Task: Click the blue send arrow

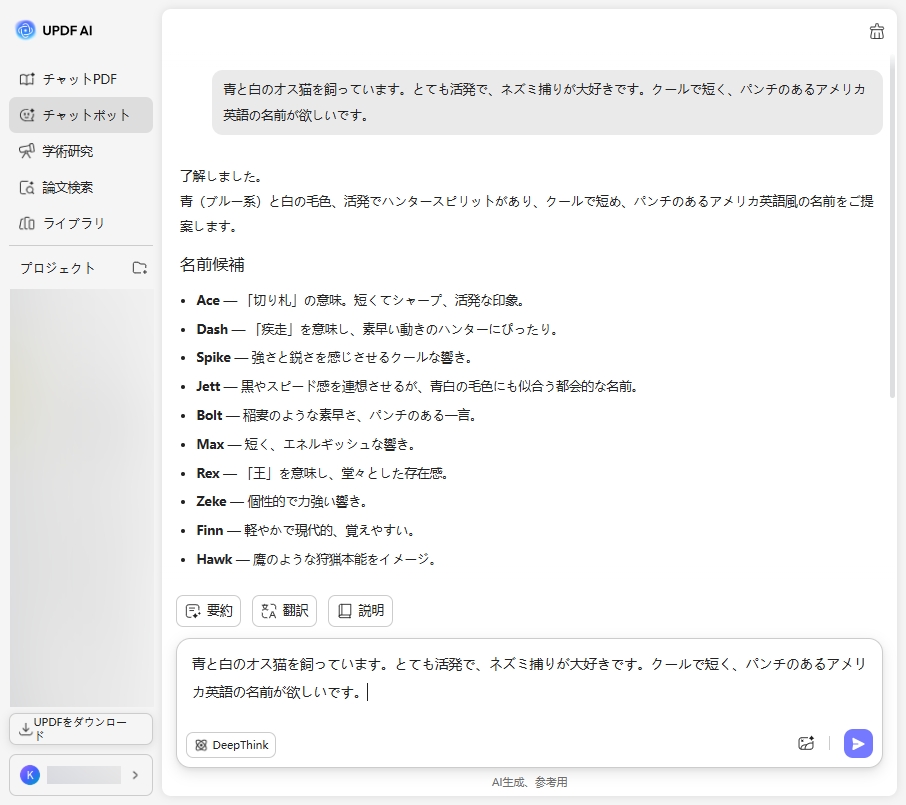Action: click(858, 744)
